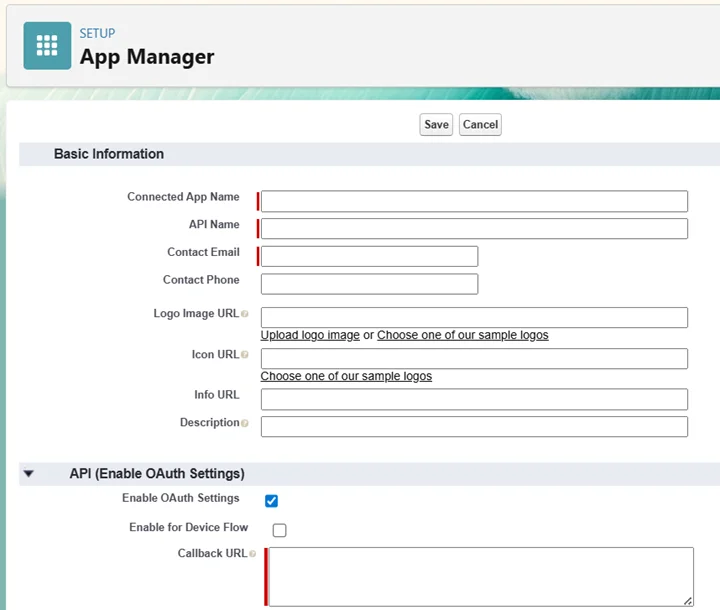
Task: Click inside the Callback URL text area
Action: pos(480,576)
